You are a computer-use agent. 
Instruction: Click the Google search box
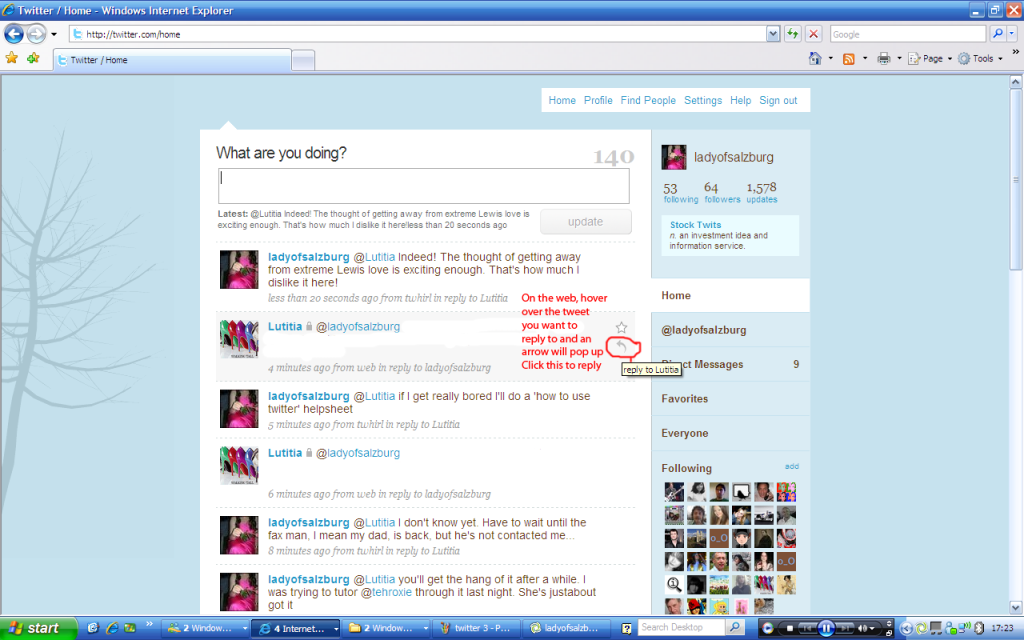pyautogui.click(x=908, y=34)
